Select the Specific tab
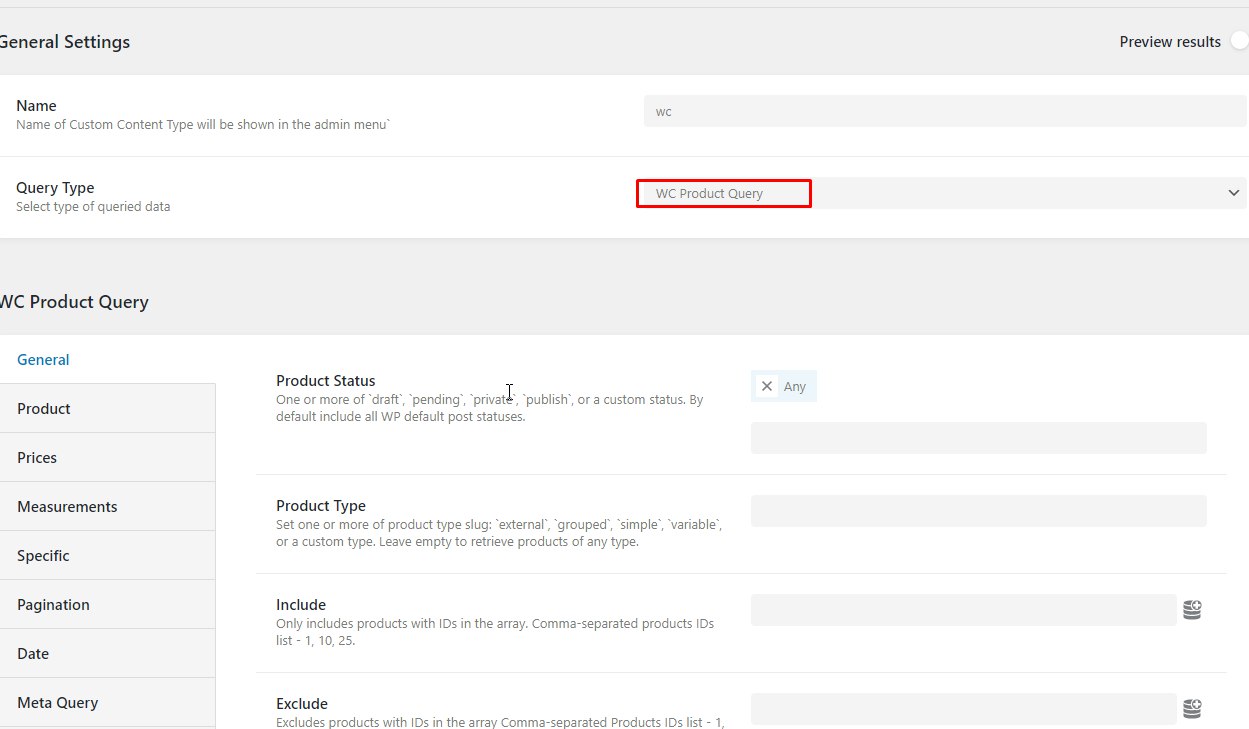 pos(108,556)
